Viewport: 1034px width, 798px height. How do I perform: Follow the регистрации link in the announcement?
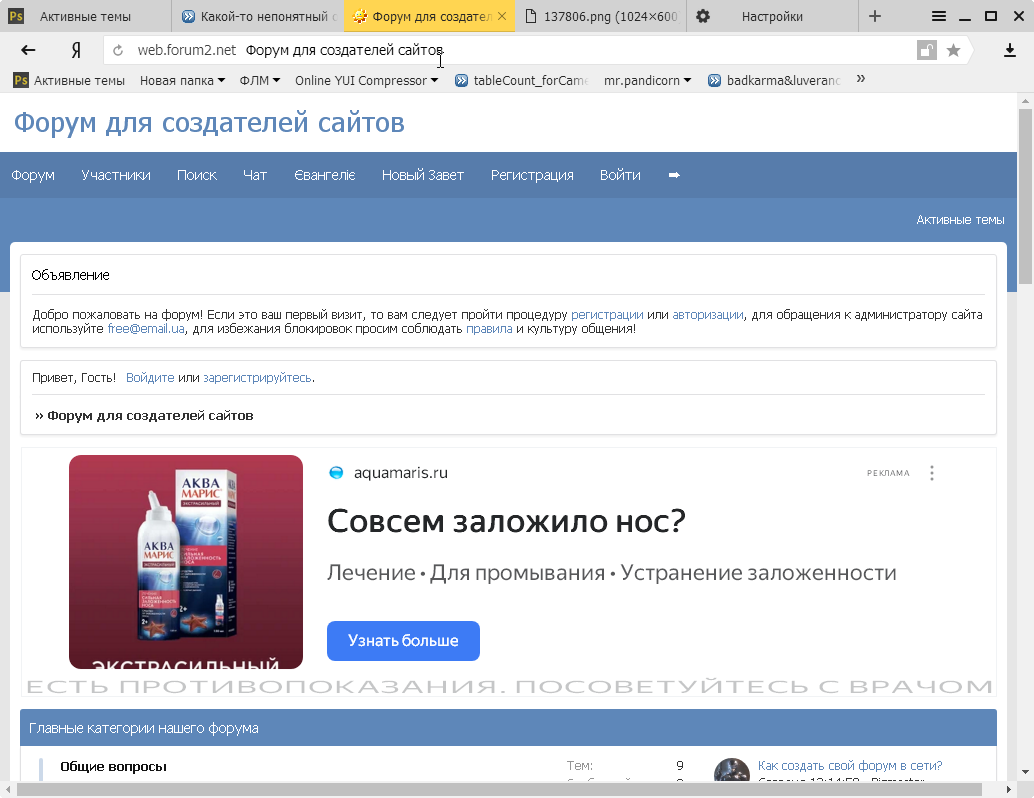[607, 314]
